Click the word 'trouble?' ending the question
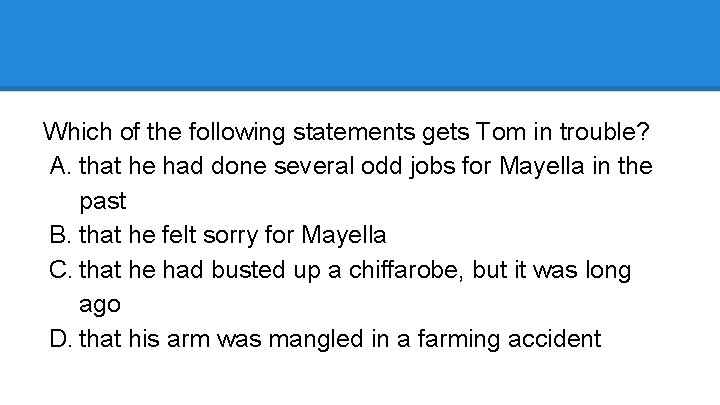The width and height of the screenshot is (720, 405). (x=605, y=132)
